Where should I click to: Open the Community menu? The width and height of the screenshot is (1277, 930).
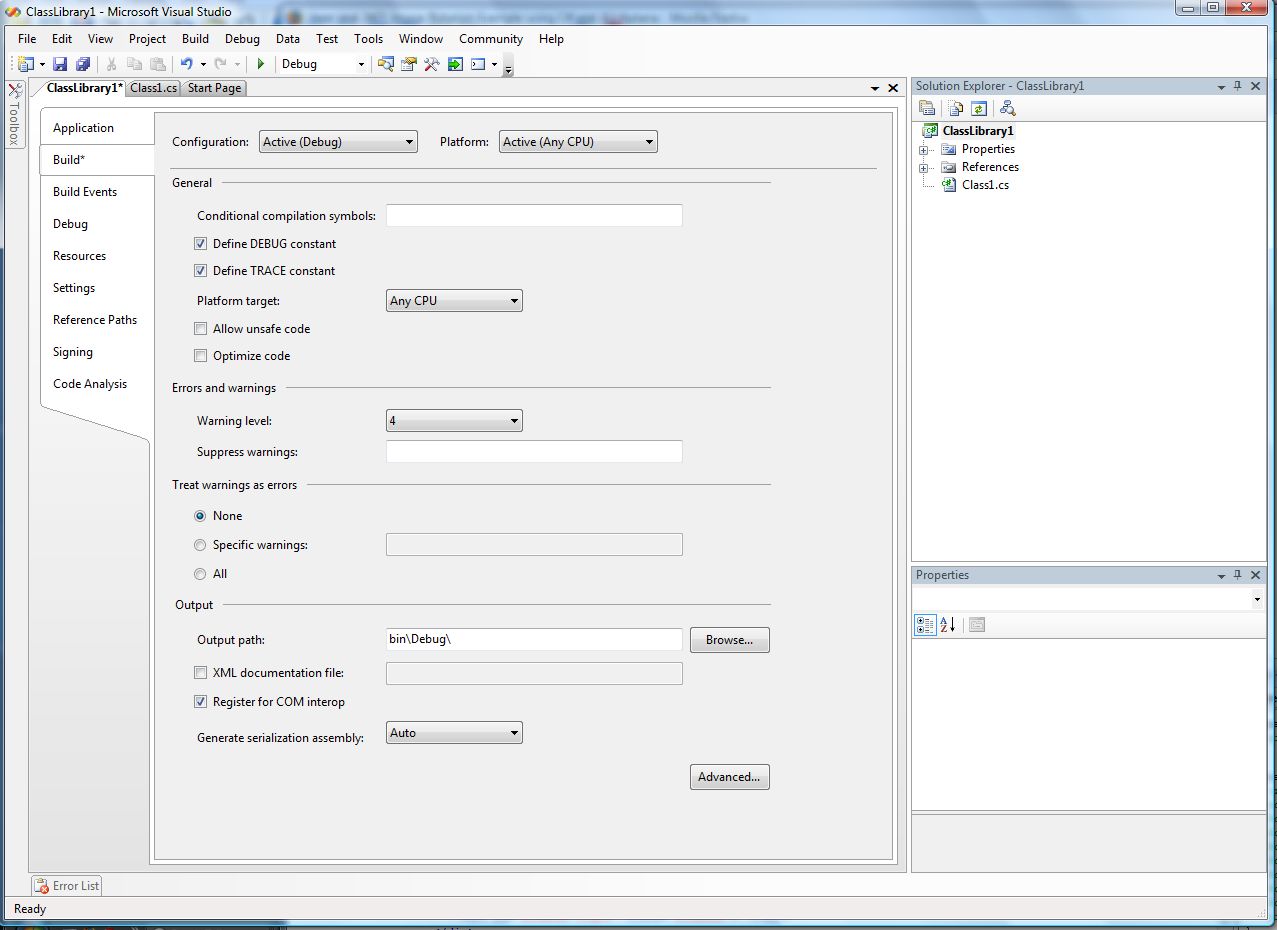pos(491,39)
